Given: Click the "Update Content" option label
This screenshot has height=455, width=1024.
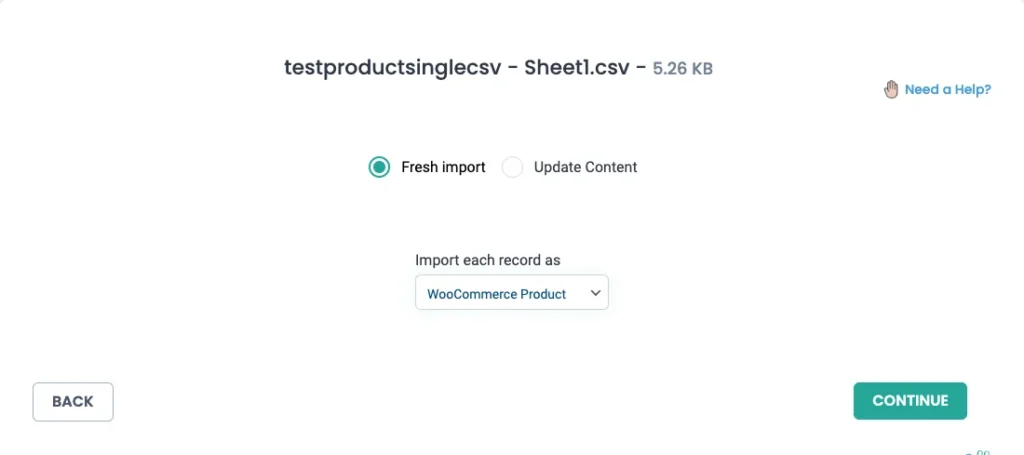Looking at the screenshot, I should coord(585,167).
